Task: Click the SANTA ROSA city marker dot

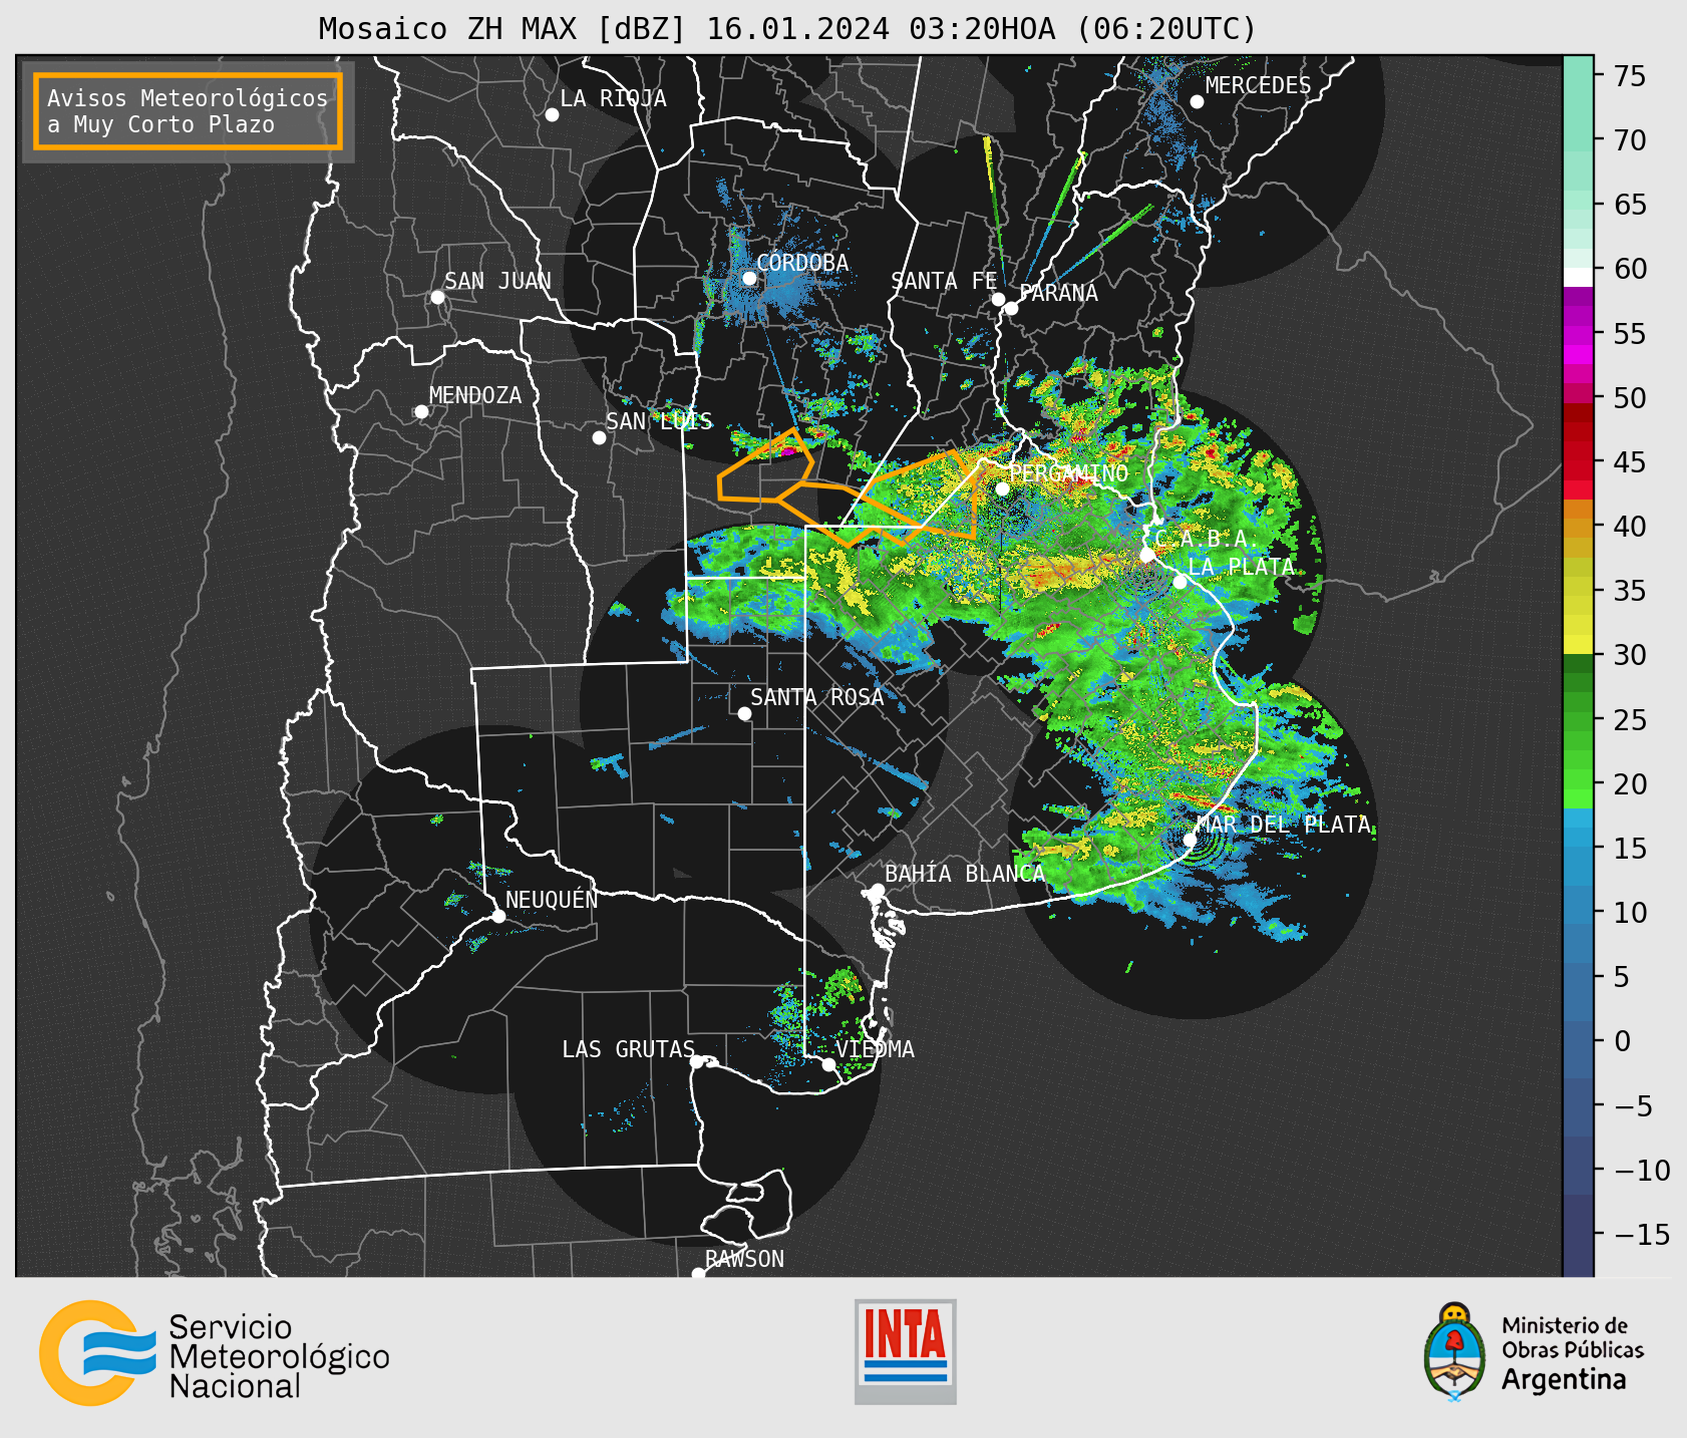Action: pos(744,713)
